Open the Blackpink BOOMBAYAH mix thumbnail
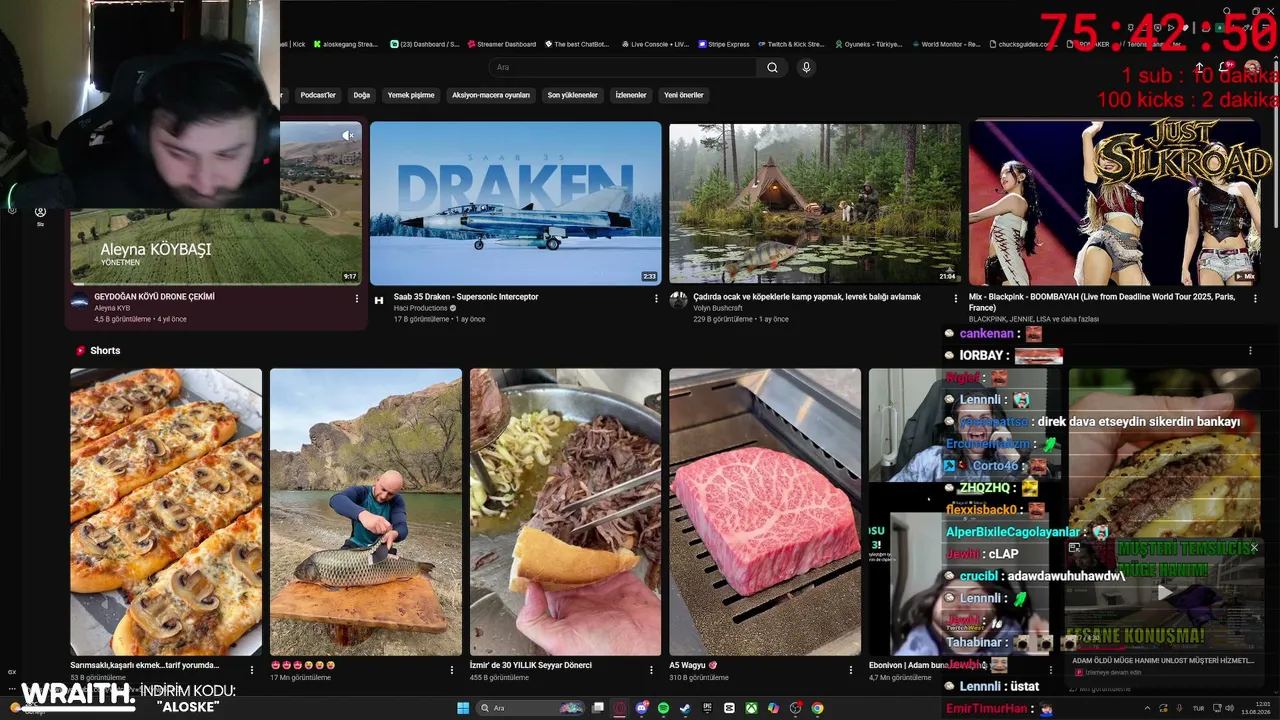 pos(1115,203)
